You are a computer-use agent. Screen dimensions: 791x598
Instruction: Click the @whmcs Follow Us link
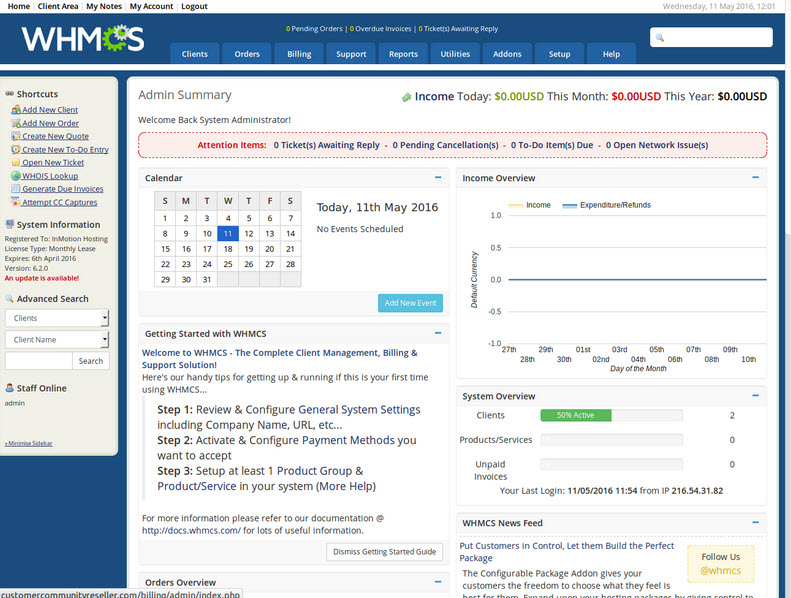click(x=720, y=570)
